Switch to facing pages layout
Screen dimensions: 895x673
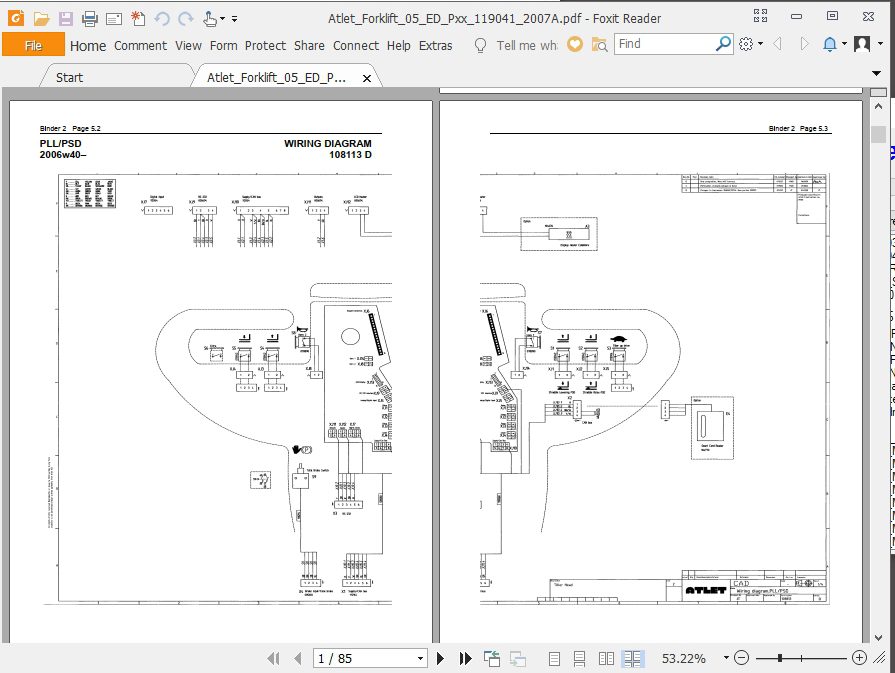[606, 658]
